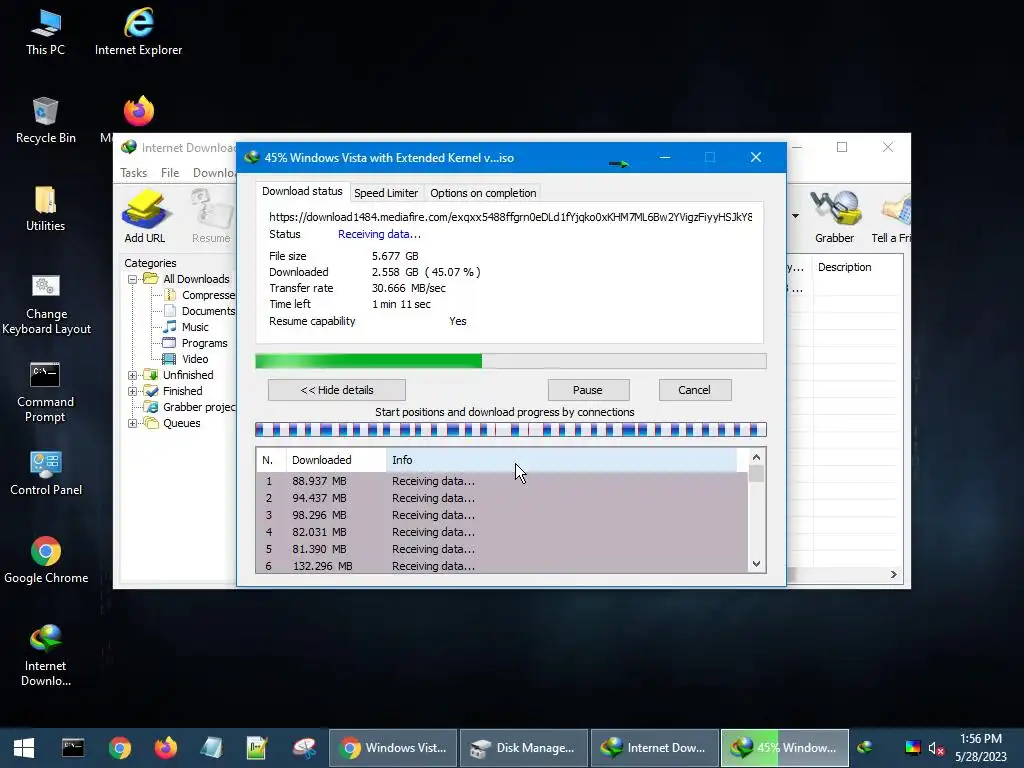Expand the Finished category node
This screenshot has width=1024, height=768.
click(133, 392)
